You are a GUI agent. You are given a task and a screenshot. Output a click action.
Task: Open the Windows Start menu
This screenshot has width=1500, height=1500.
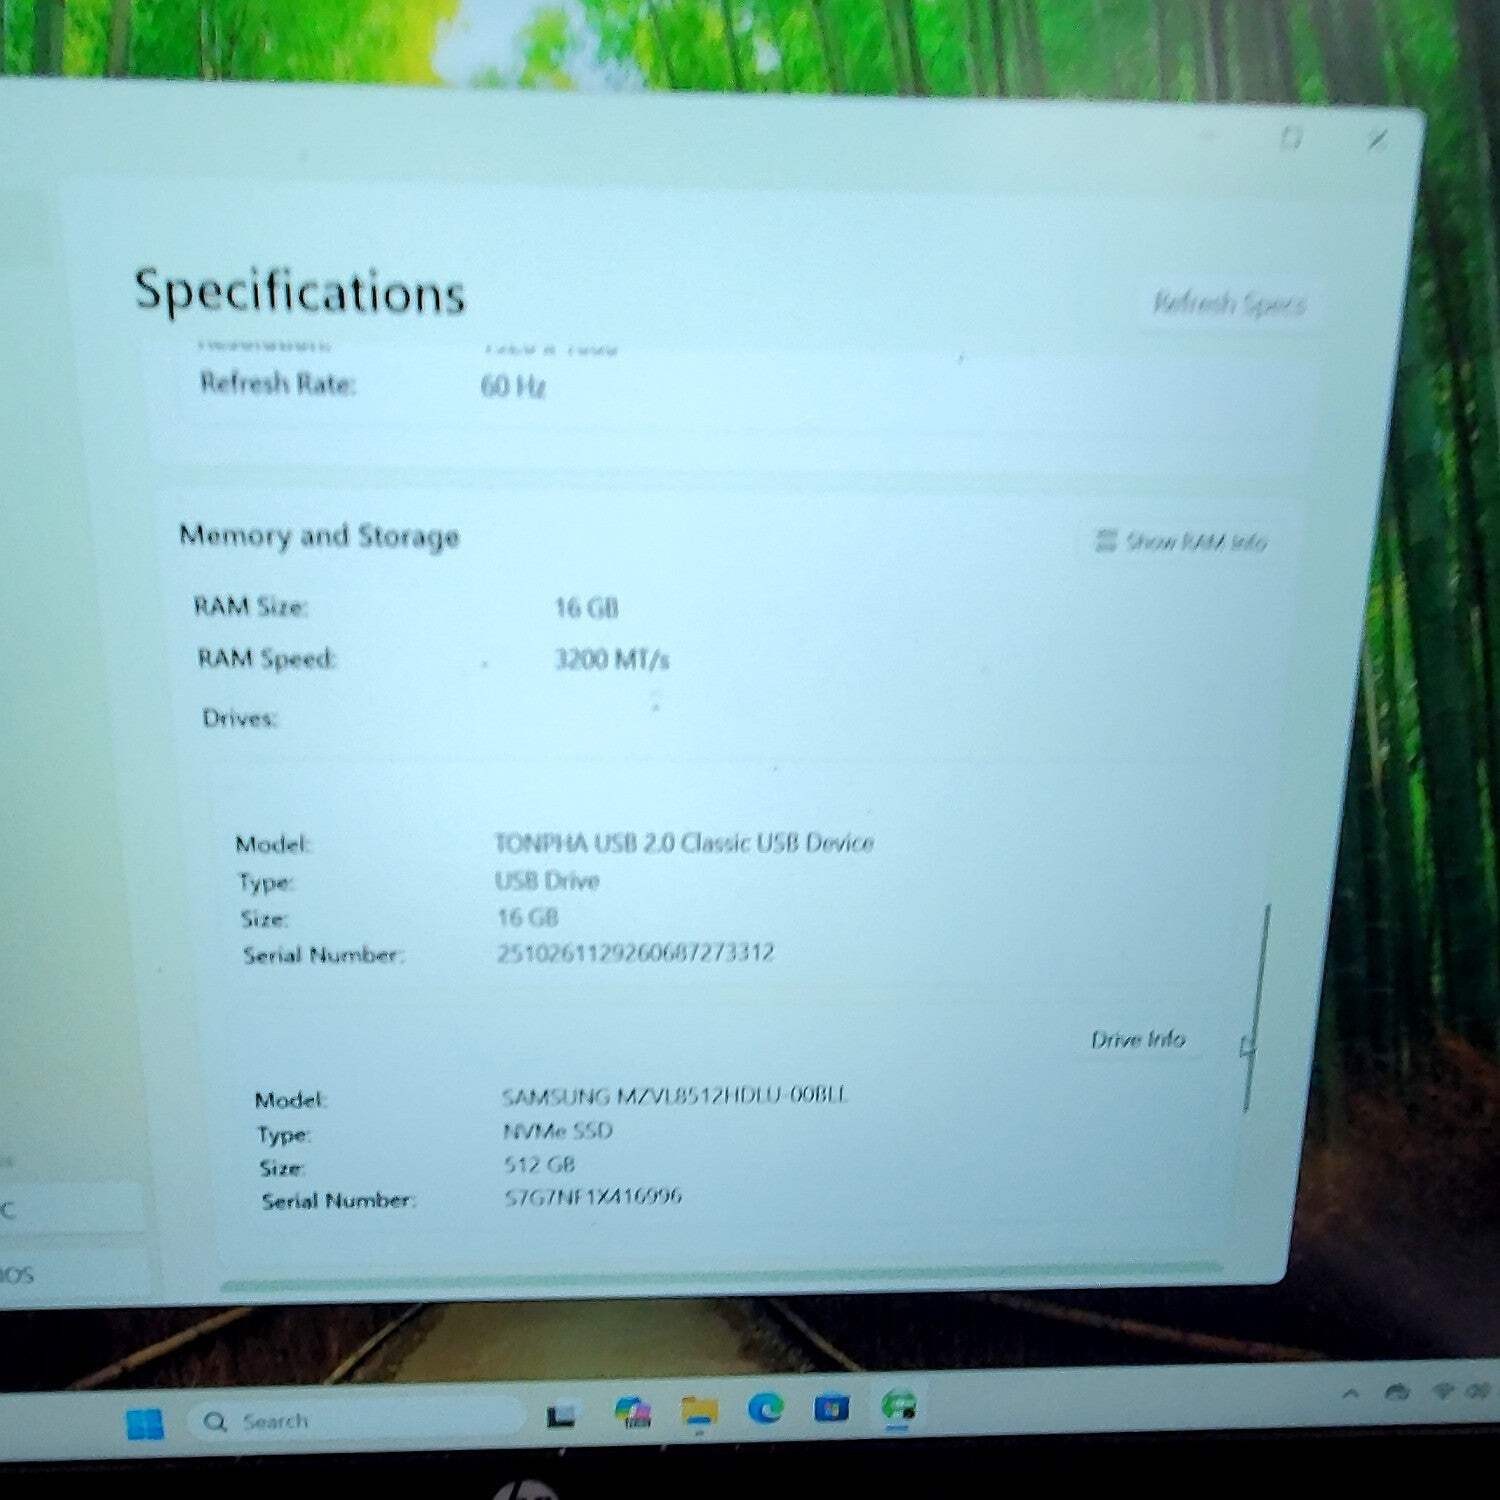[146, 1423]
